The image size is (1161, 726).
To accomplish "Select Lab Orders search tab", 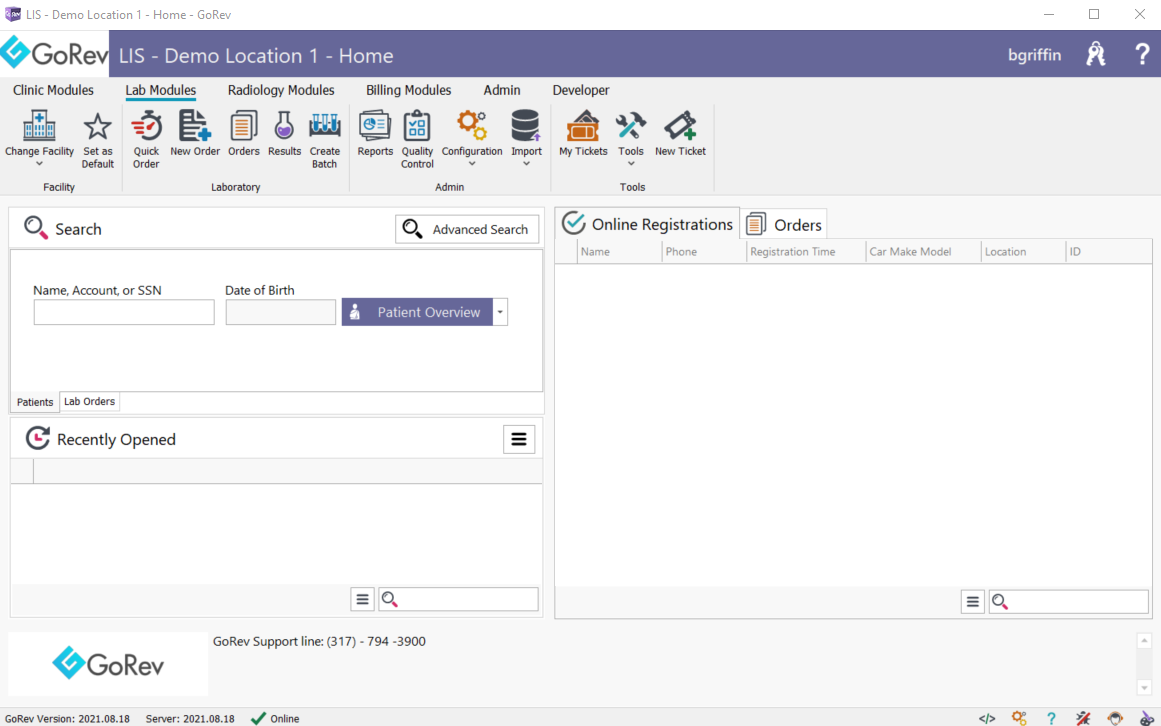I will click(x=89, y=401).
